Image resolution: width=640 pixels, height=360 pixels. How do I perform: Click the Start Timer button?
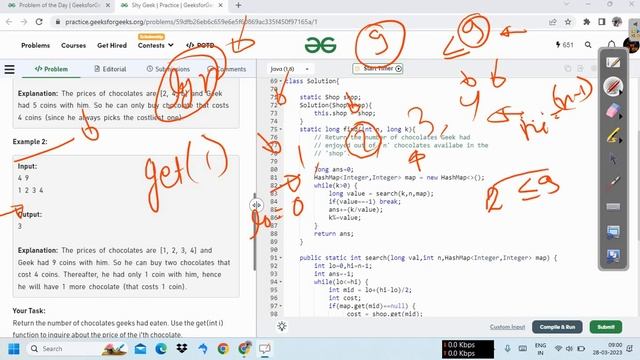click(378, 69)
